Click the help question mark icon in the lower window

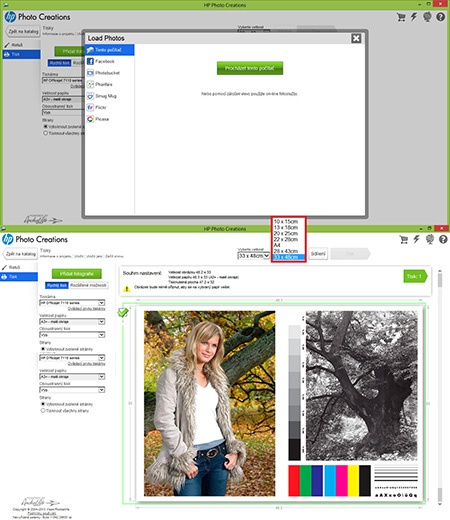tap(443, 239)
